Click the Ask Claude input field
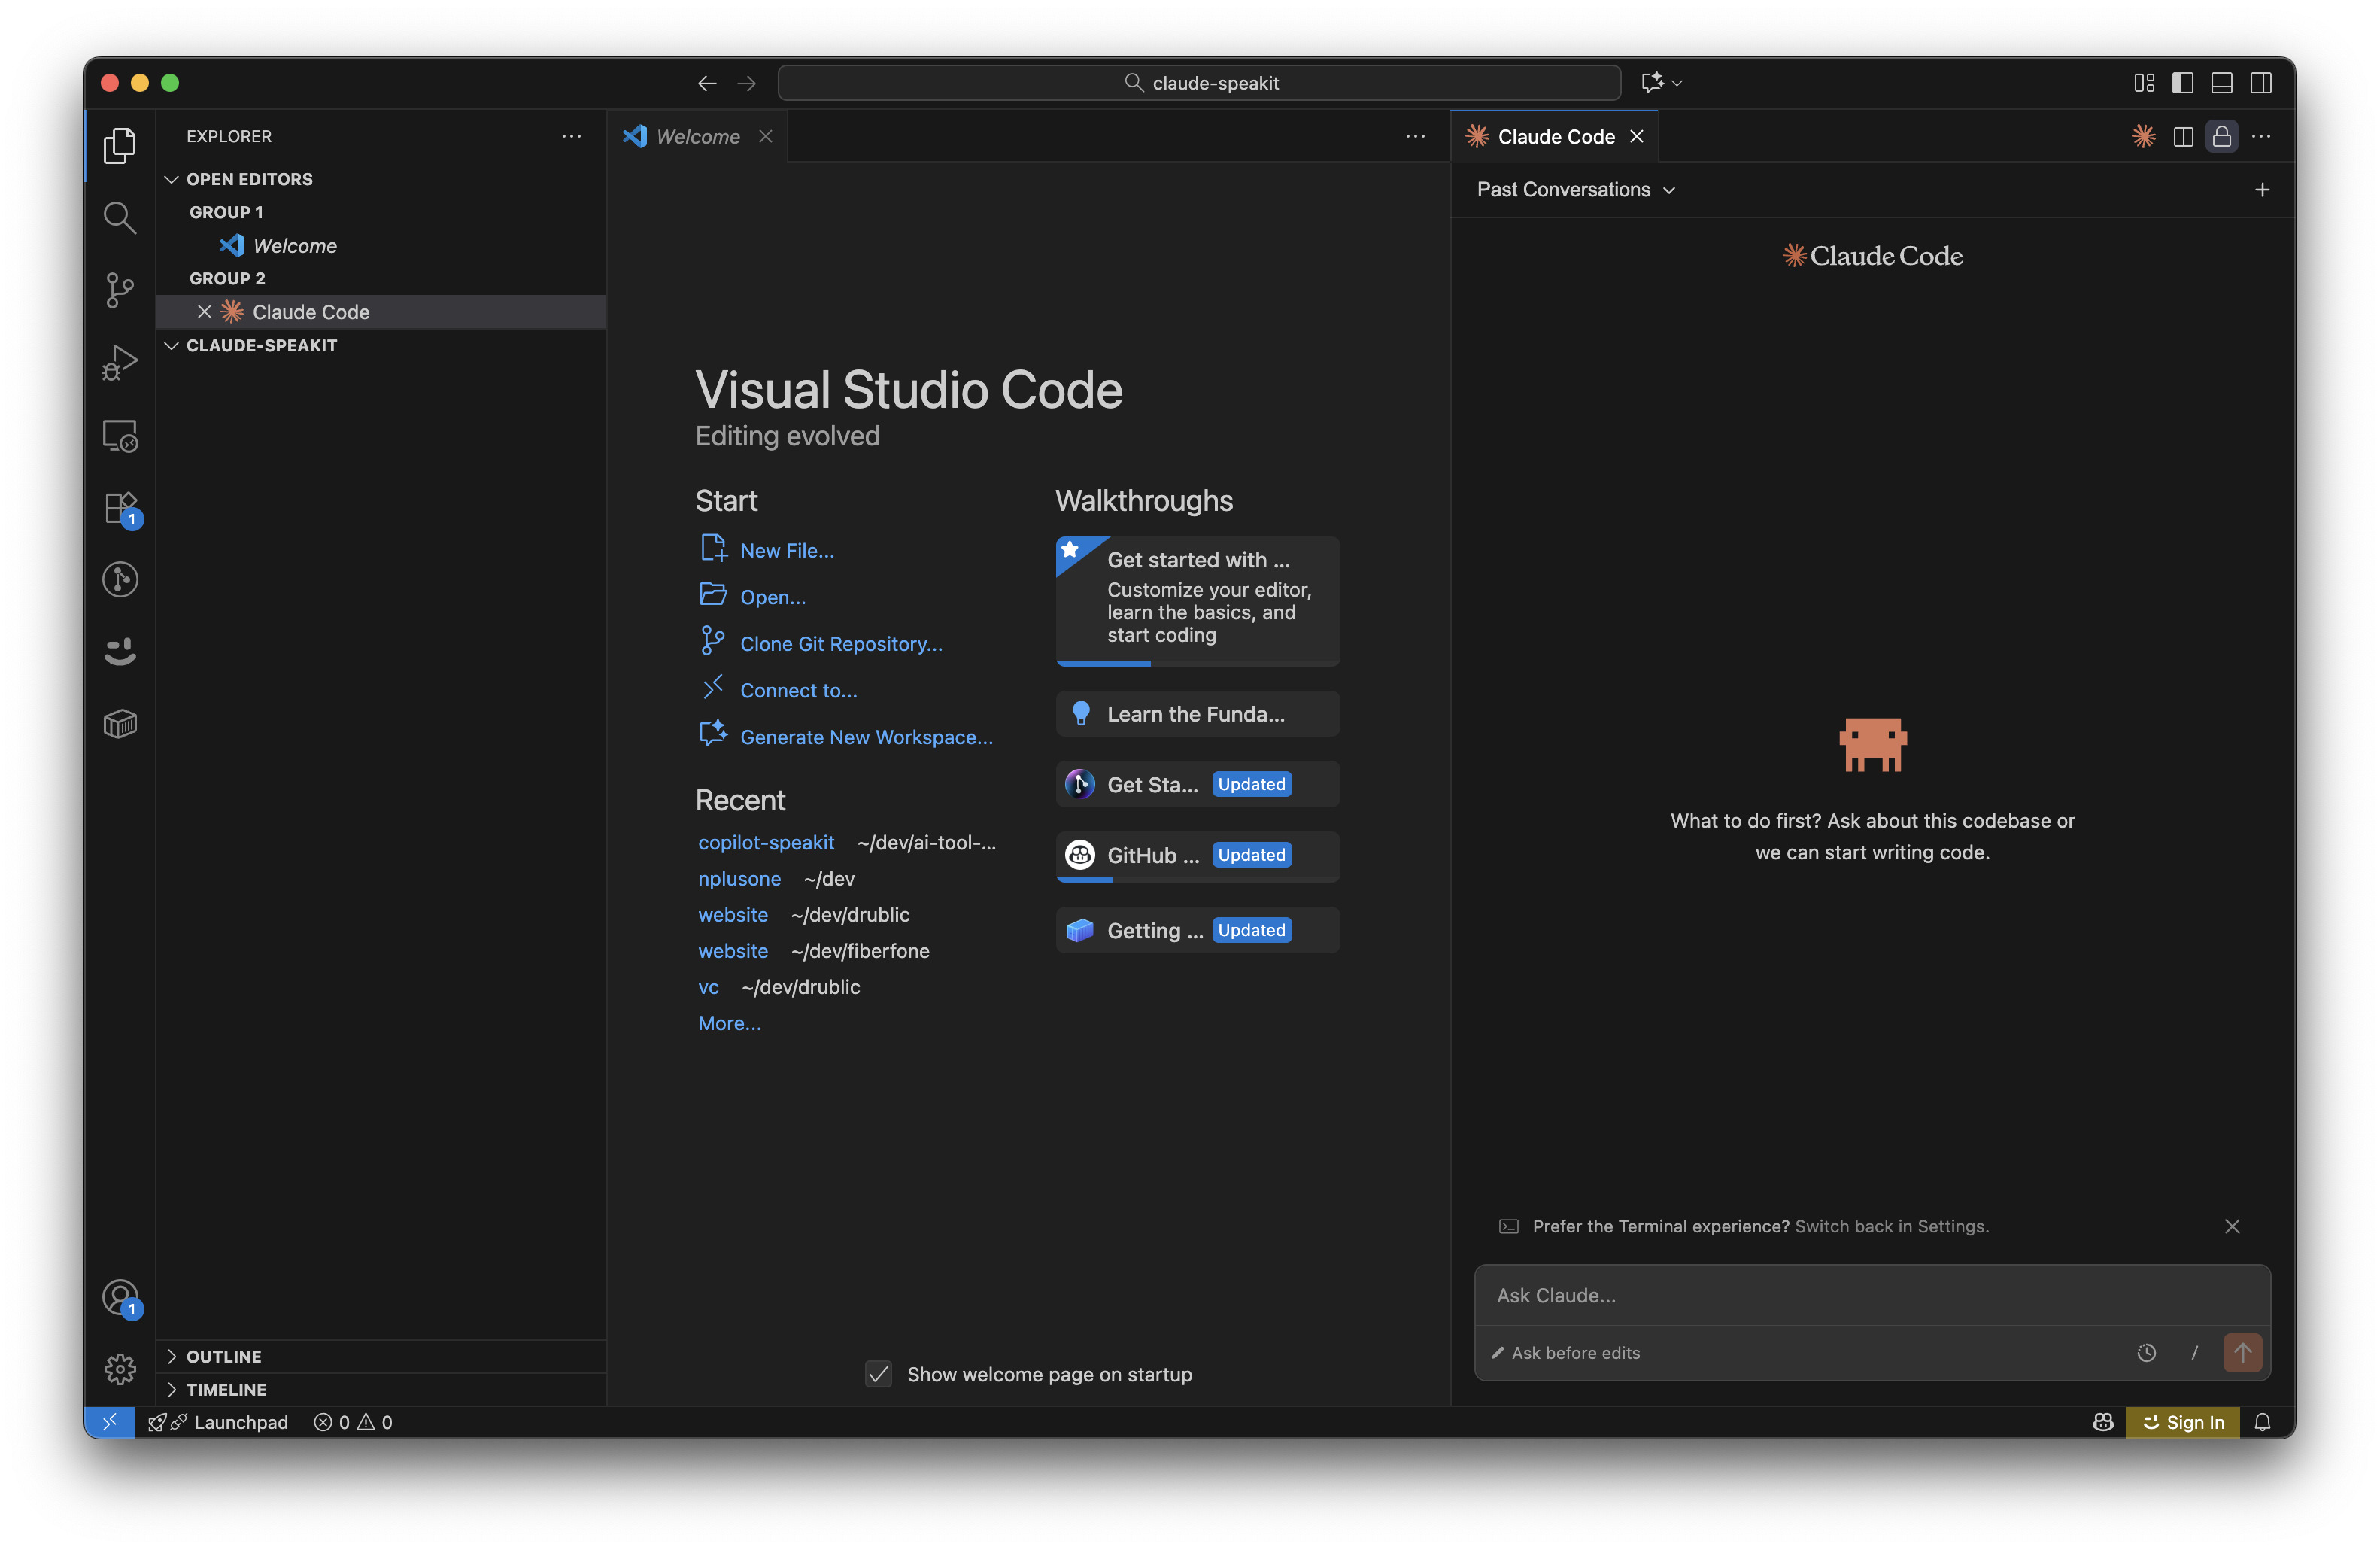The width and height of the screenshot is (2380, 1550). tap(1870, 1295)
